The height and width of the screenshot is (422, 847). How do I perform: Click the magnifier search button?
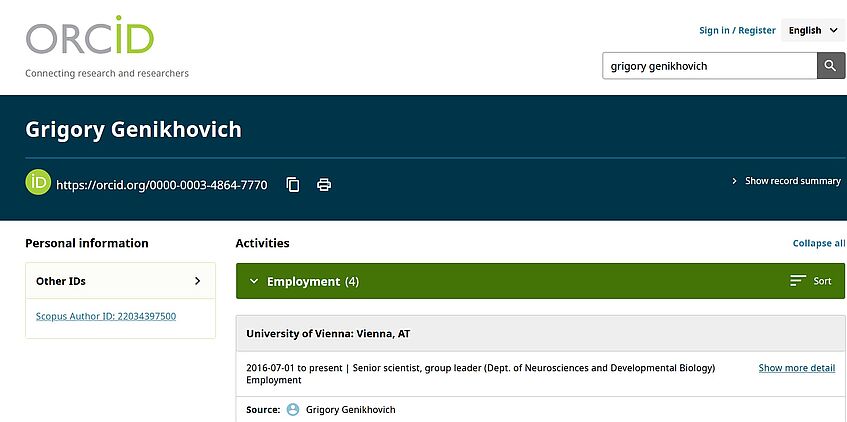click(831, 66)
